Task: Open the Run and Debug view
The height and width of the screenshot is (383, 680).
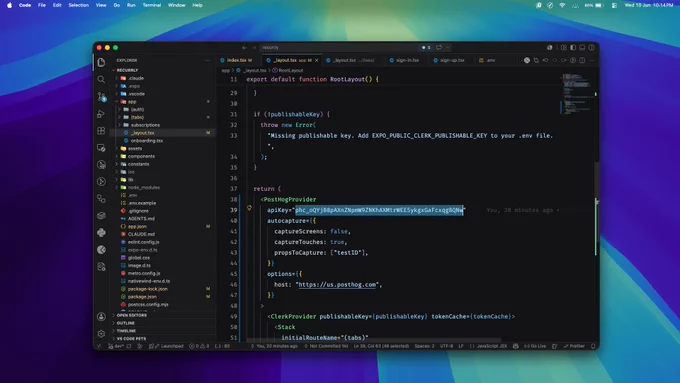Action: pos(101,114)
